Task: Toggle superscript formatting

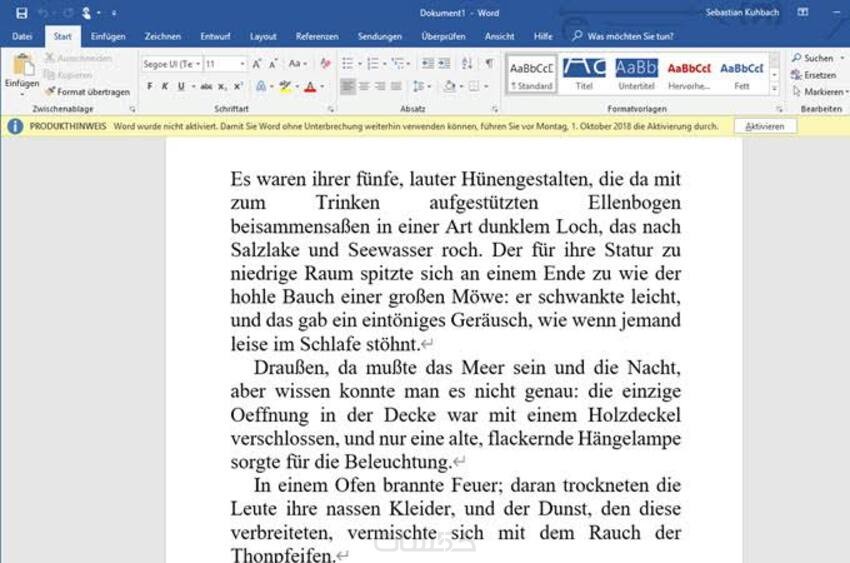Action: (x=237, y=86)
